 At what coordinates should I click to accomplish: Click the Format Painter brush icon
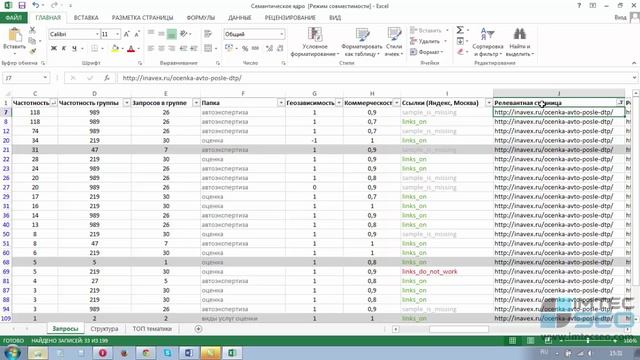coord(32,51)
